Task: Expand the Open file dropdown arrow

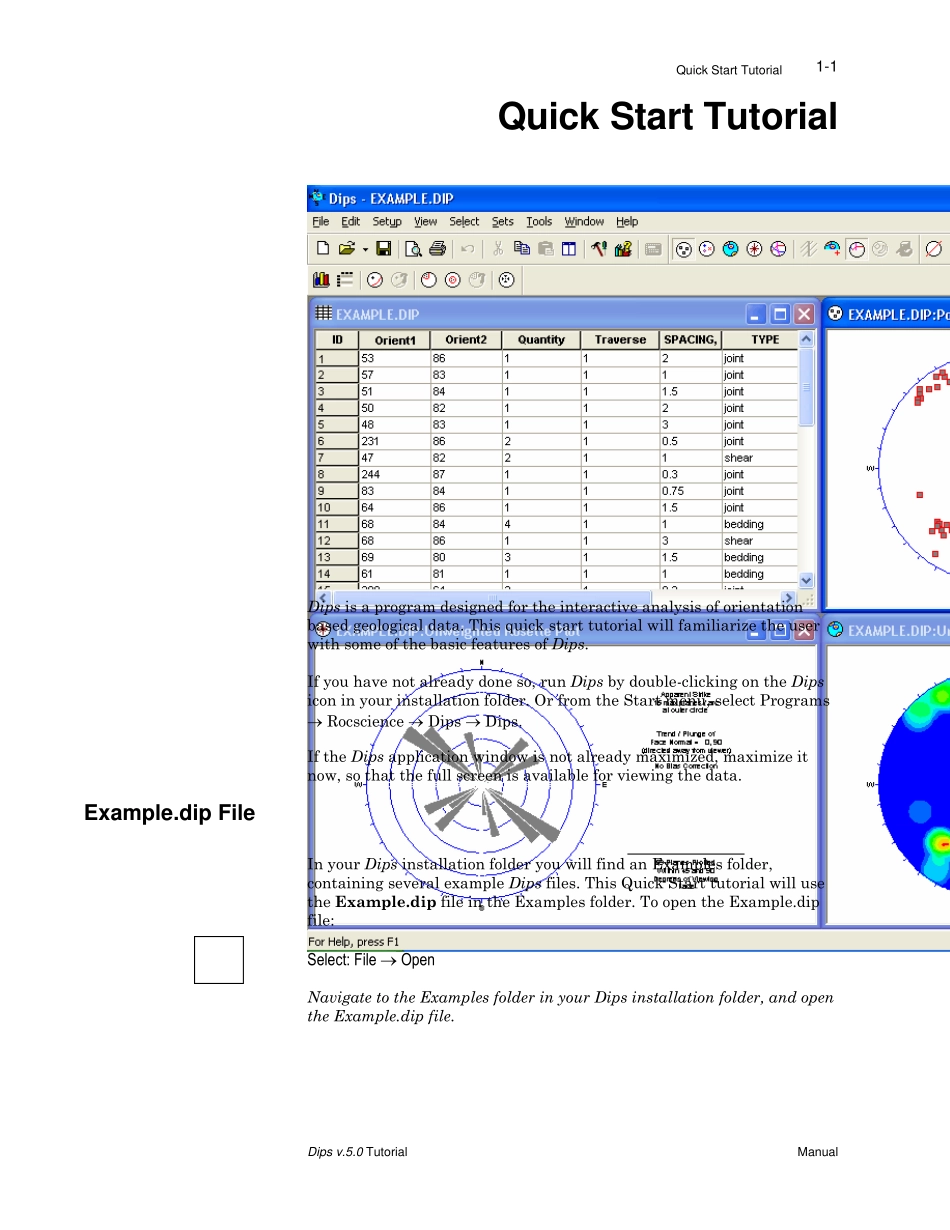Action: click(x=365, y=249)
